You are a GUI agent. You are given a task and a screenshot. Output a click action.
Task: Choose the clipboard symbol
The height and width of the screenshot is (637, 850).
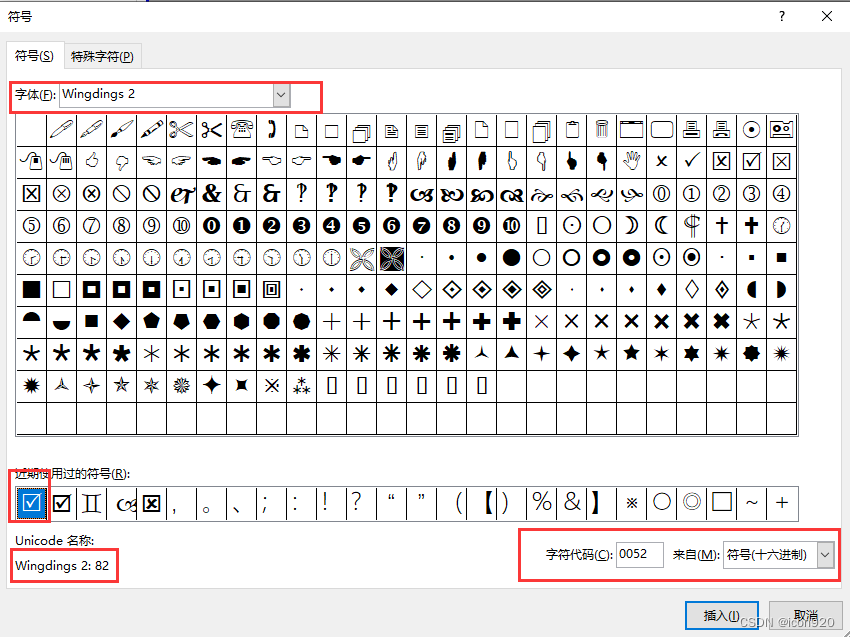[571, 130]
